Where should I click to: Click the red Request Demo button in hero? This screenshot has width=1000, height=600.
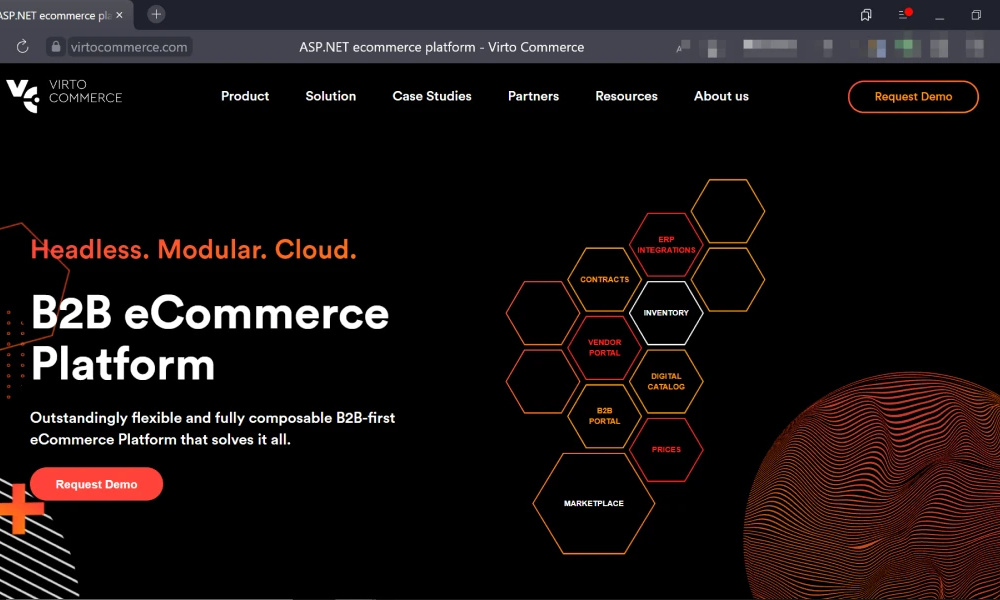96,484
